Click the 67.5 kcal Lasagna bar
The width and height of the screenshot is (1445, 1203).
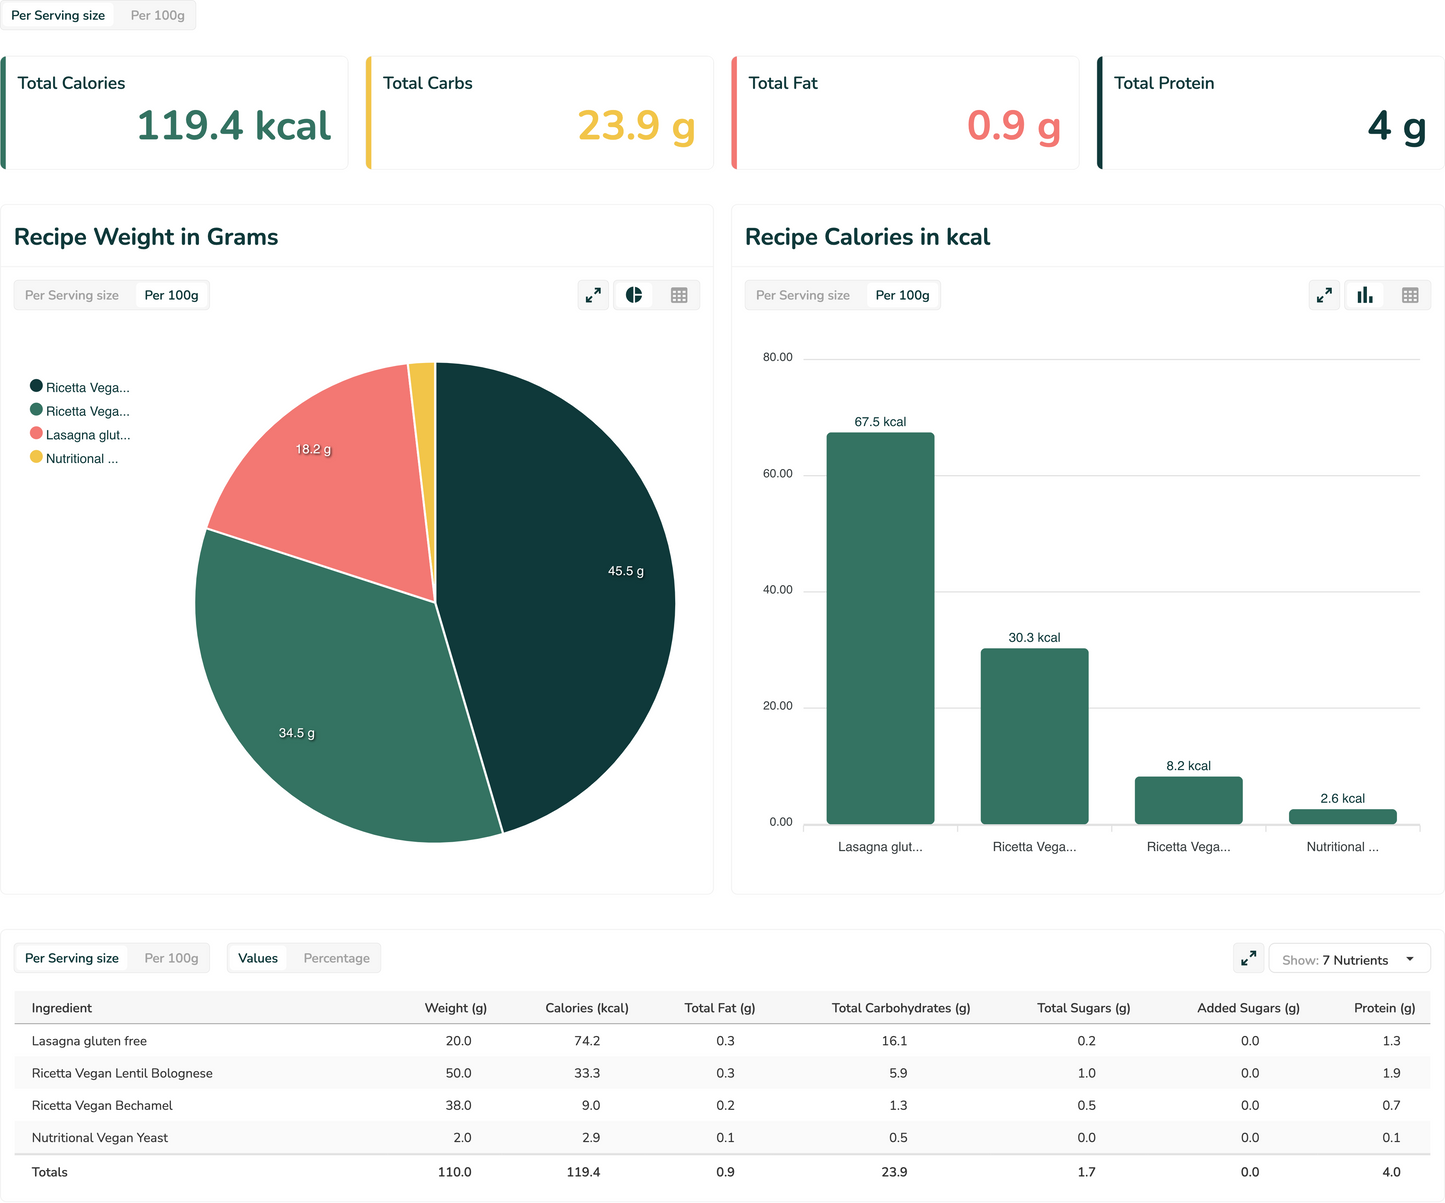coord(880,628)
